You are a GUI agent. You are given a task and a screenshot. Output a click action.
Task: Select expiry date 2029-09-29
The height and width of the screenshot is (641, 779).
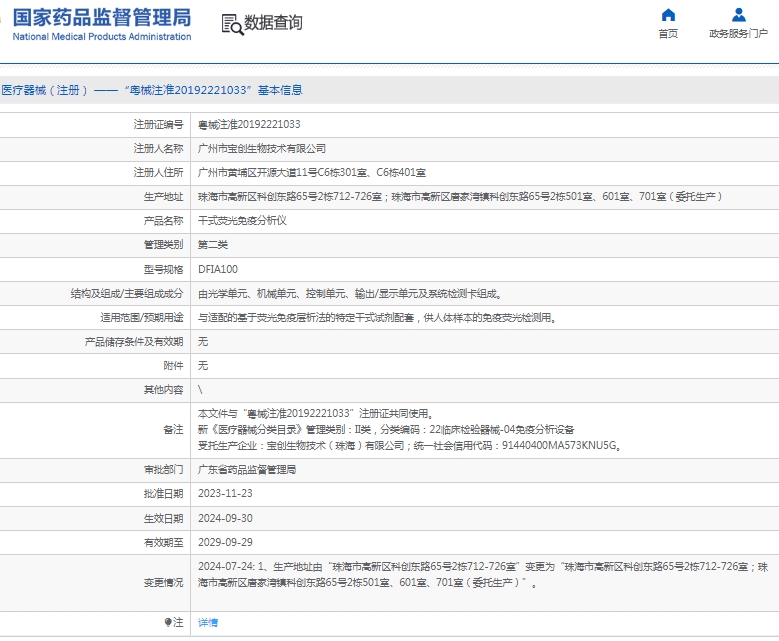click(x=225, y=542)
